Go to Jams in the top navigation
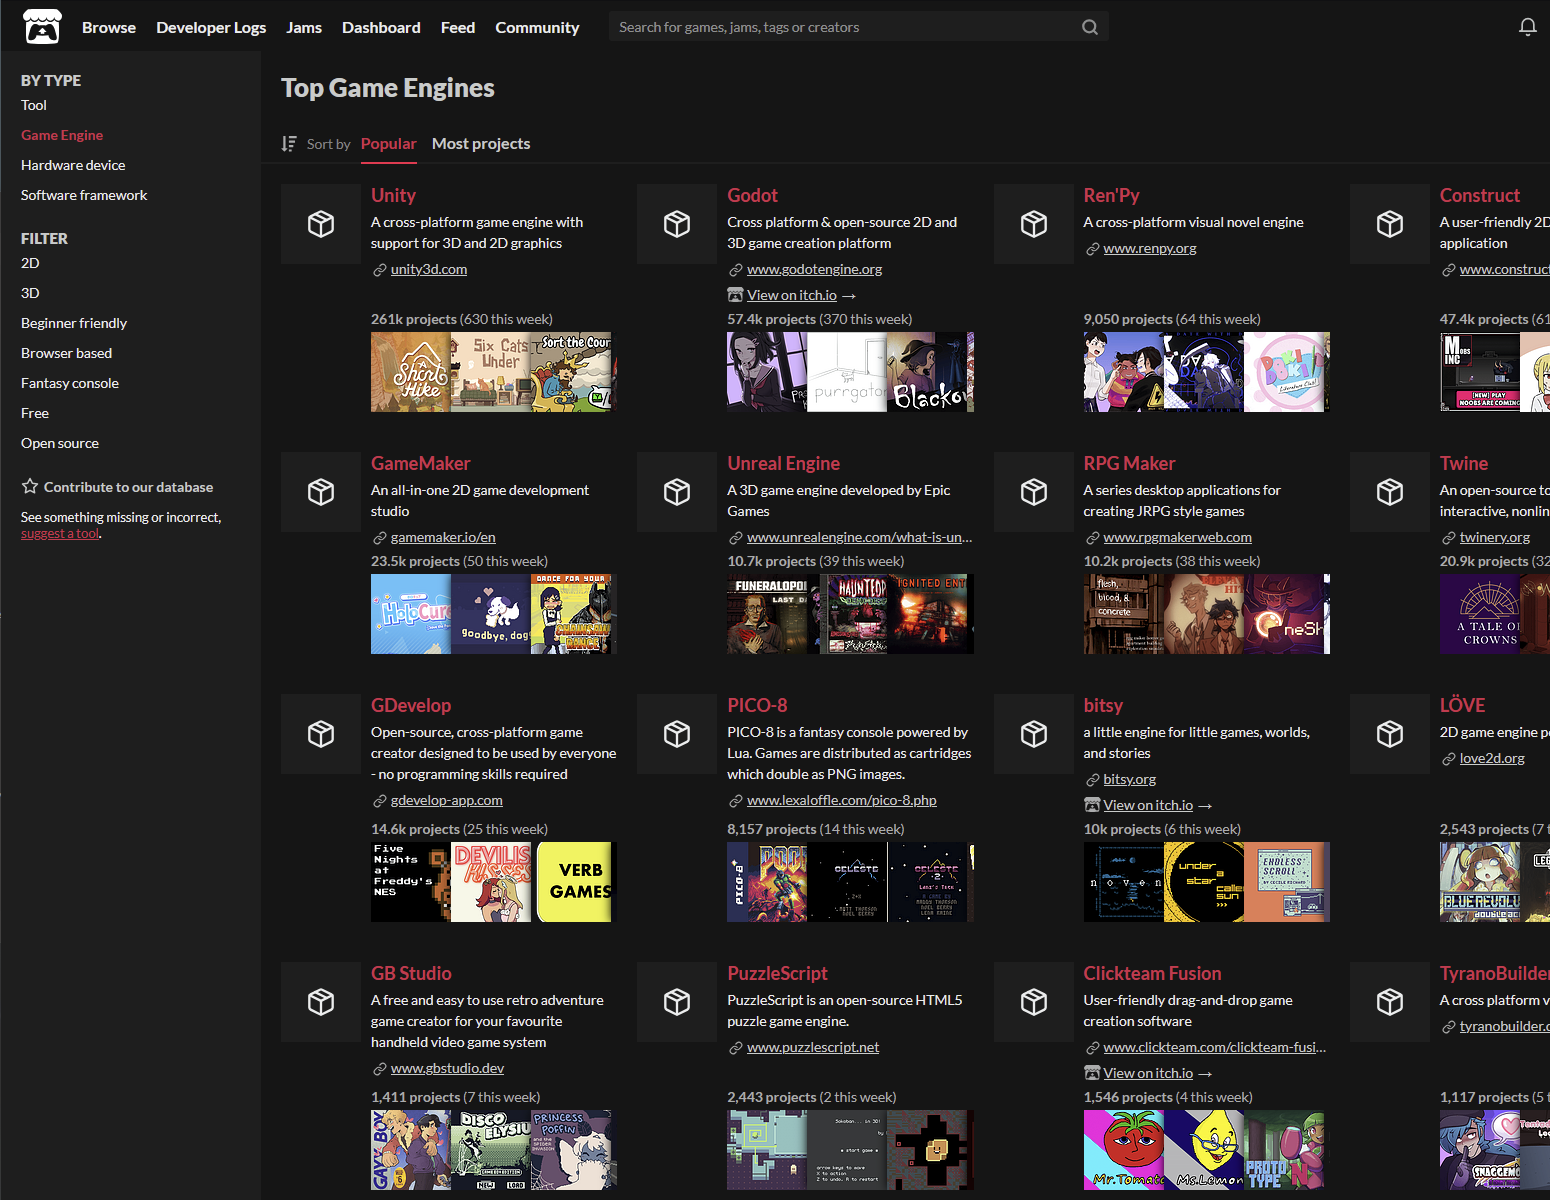 click(x=304, y=27)
